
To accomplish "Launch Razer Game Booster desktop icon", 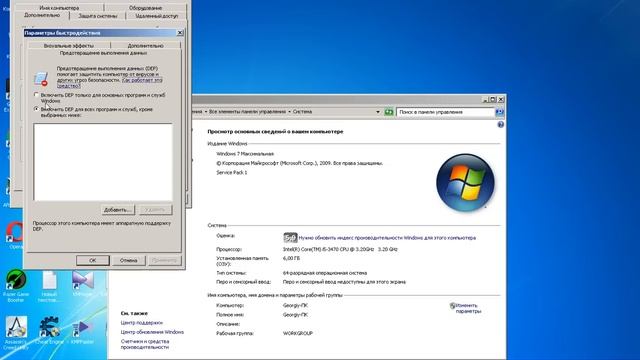I will pyautogui.click(x=16, y=286).
